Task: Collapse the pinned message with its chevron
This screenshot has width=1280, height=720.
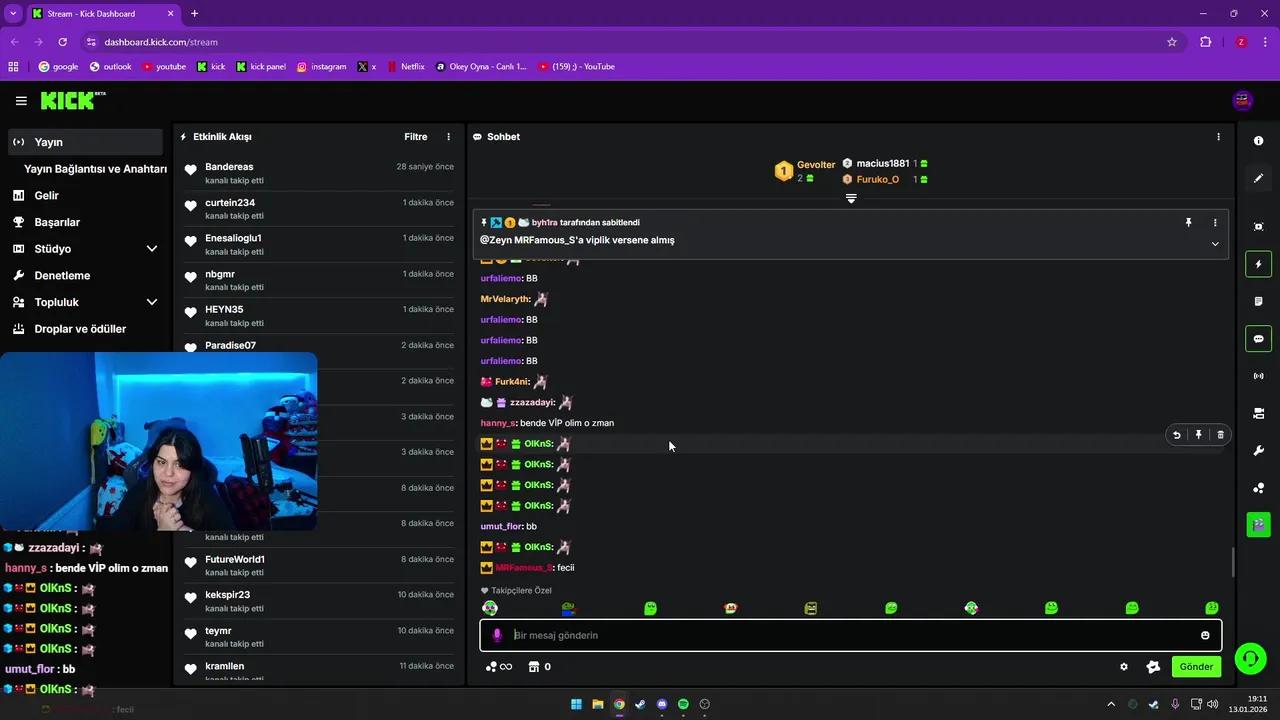Action: tap(1215, 243)
